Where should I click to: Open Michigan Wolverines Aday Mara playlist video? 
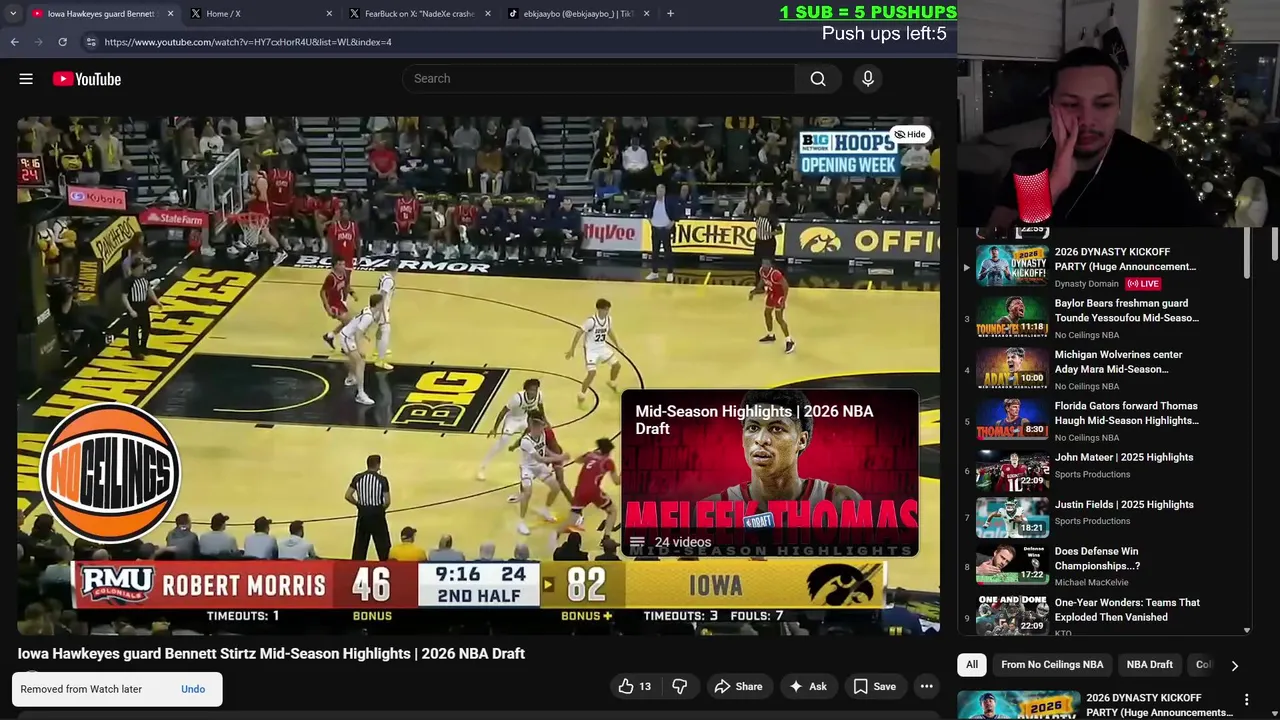(1104, 369)
